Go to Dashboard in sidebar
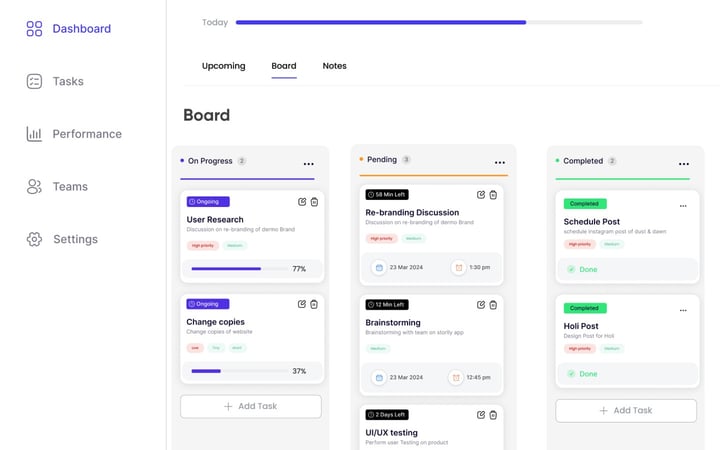This screenshot has height=450, width=720. (x=82, y=28)
